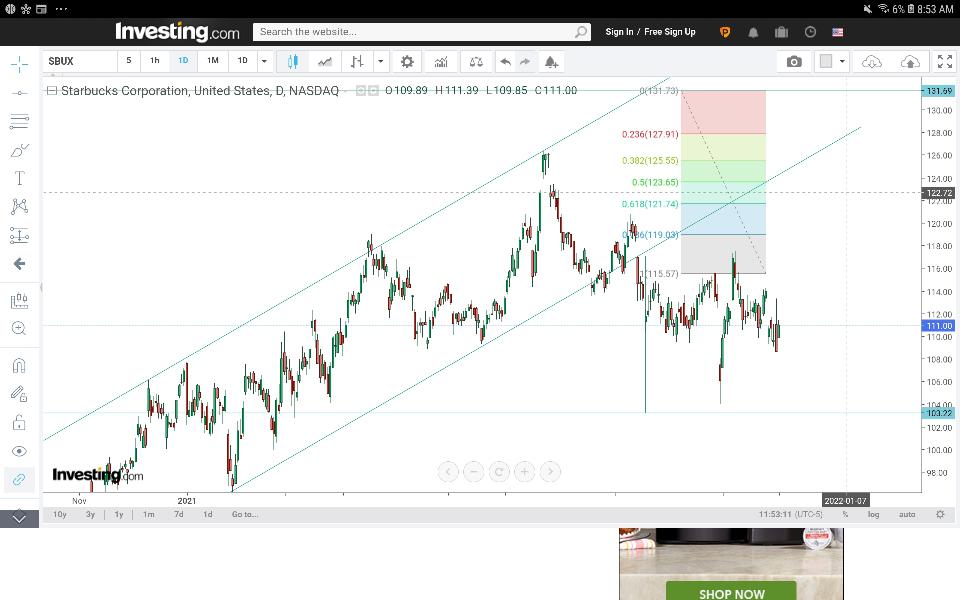The height and width of the screenshot is (600, 960).
Task: Select the text annotation tool
Action: [x=19, y=178]
